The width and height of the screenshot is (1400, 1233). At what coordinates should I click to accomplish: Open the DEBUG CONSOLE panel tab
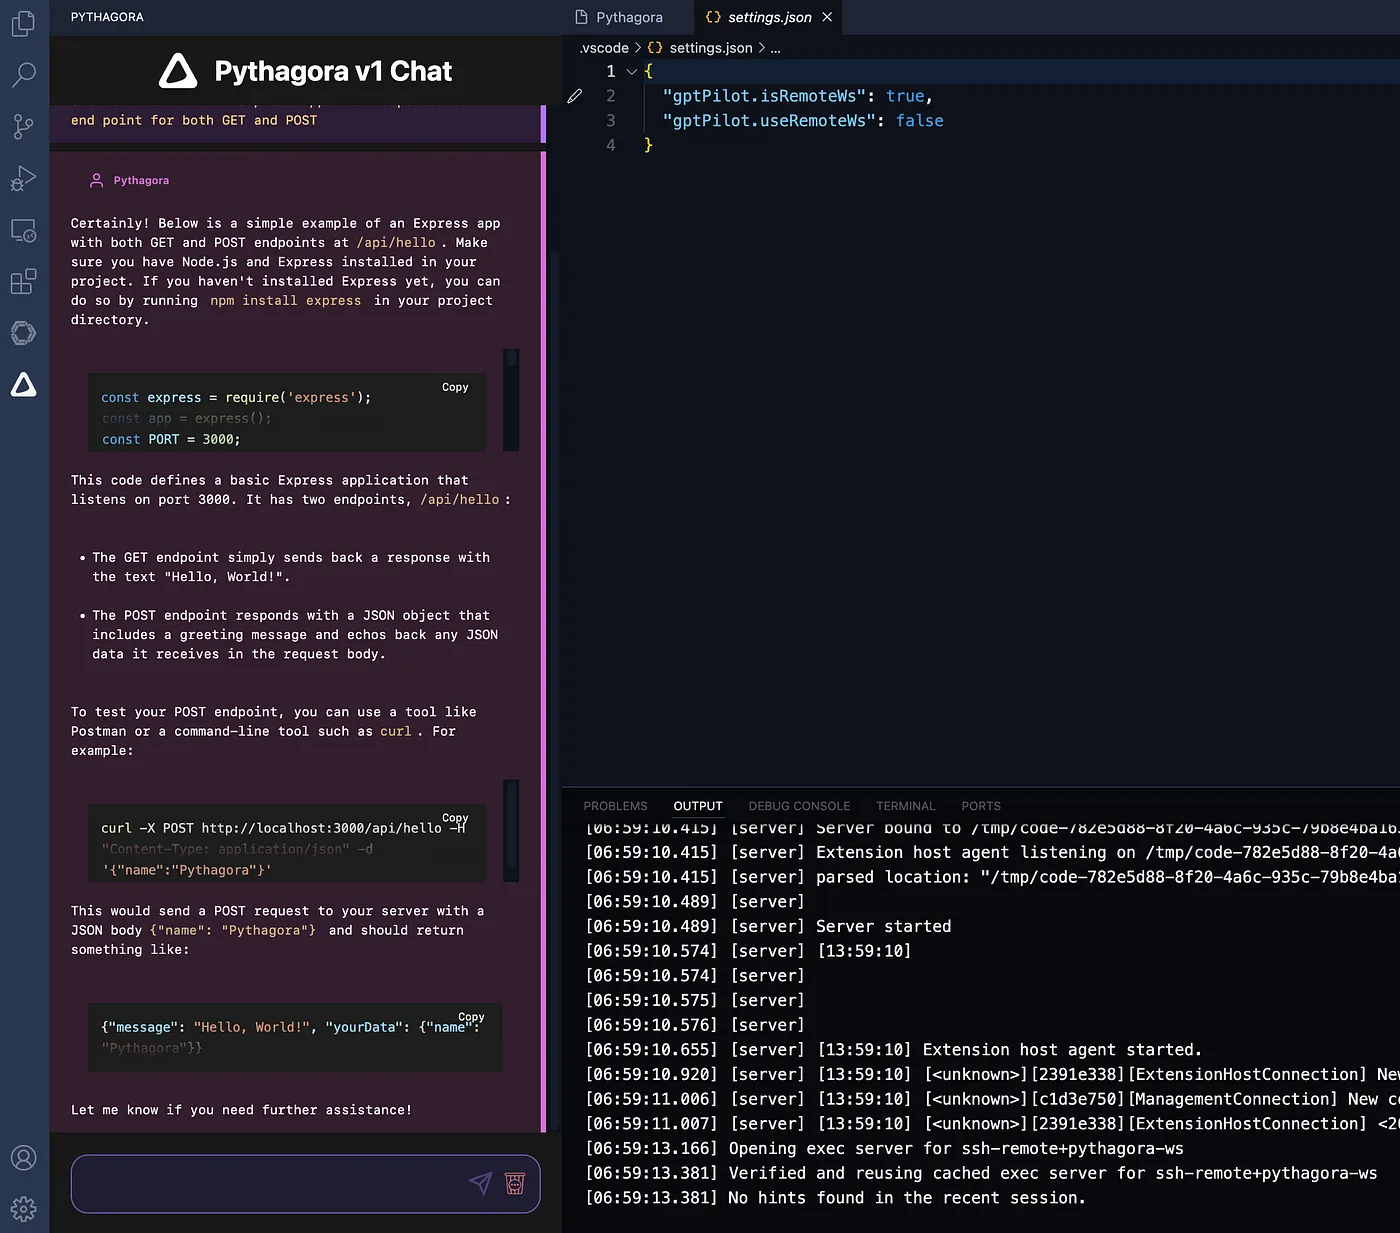tap(799, 806)
